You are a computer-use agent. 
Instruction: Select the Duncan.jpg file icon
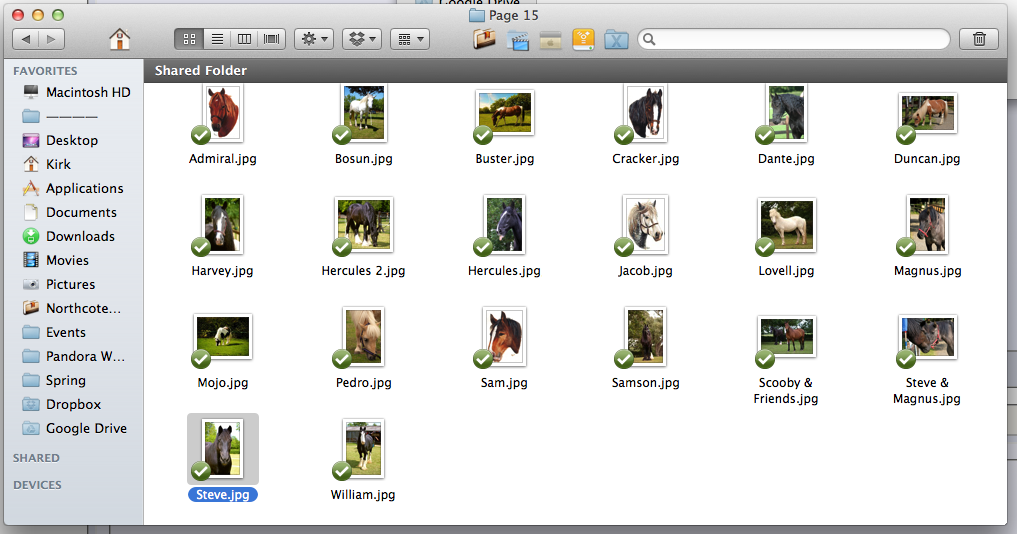click(x=927, y=113)
